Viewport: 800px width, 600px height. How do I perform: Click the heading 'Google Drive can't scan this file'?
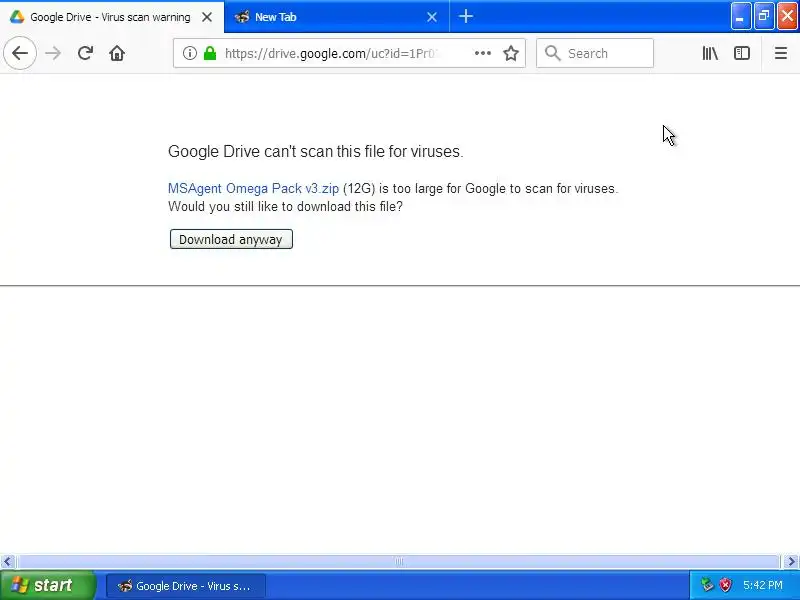[x=315, y=152]
